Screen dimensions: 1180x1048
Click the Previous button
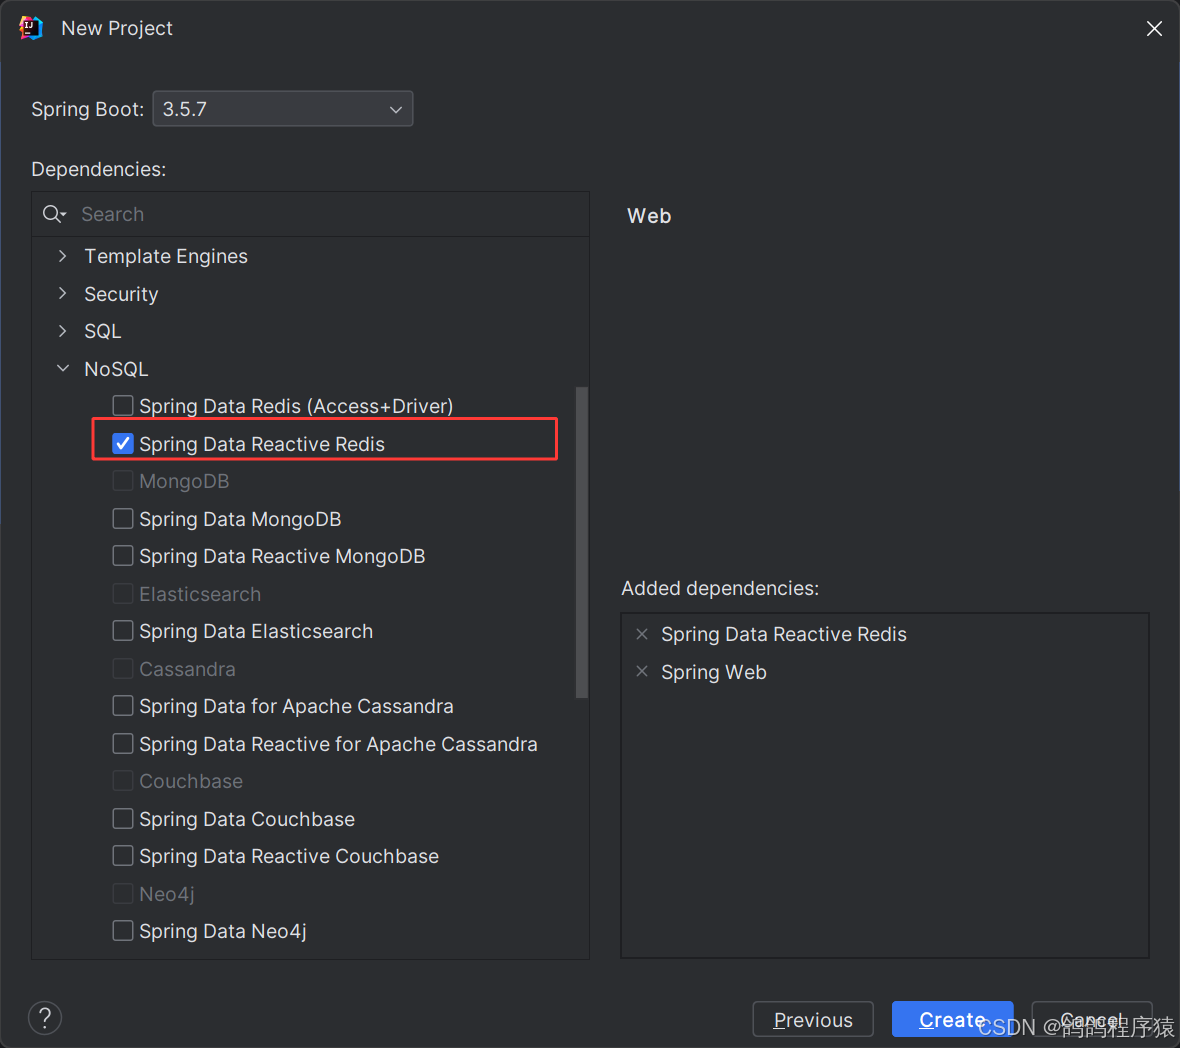(813, 1019)
